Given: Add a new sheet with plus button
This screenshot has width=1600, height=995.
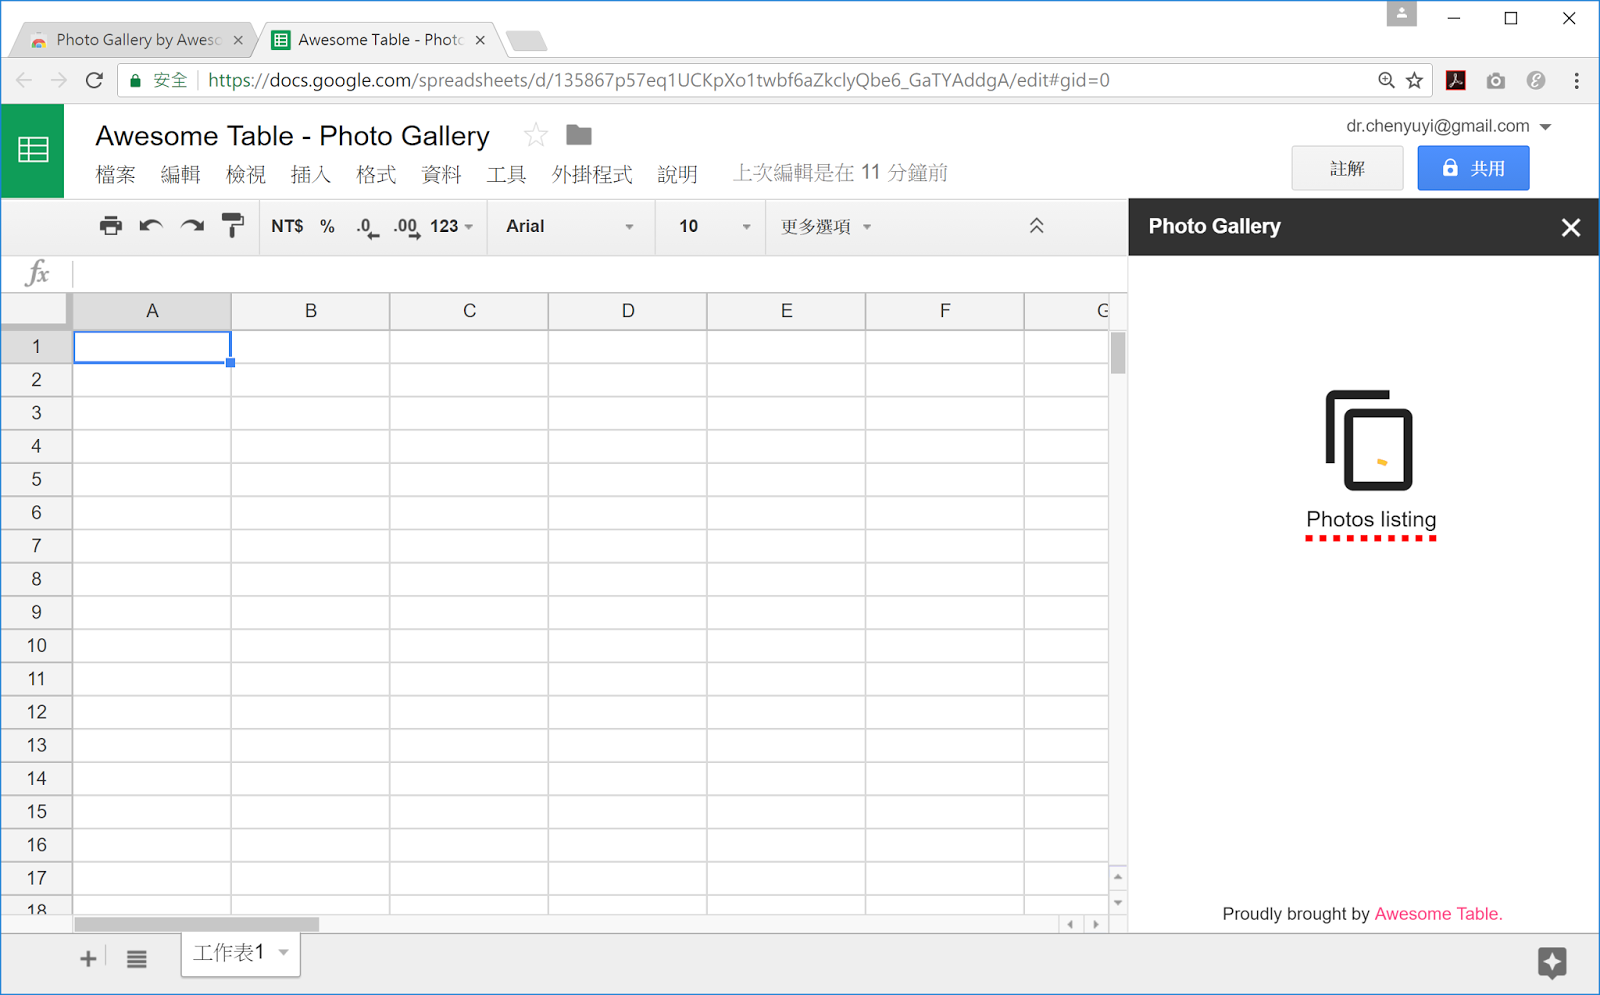Looking at the screenshot, I should tap(88, 958).
